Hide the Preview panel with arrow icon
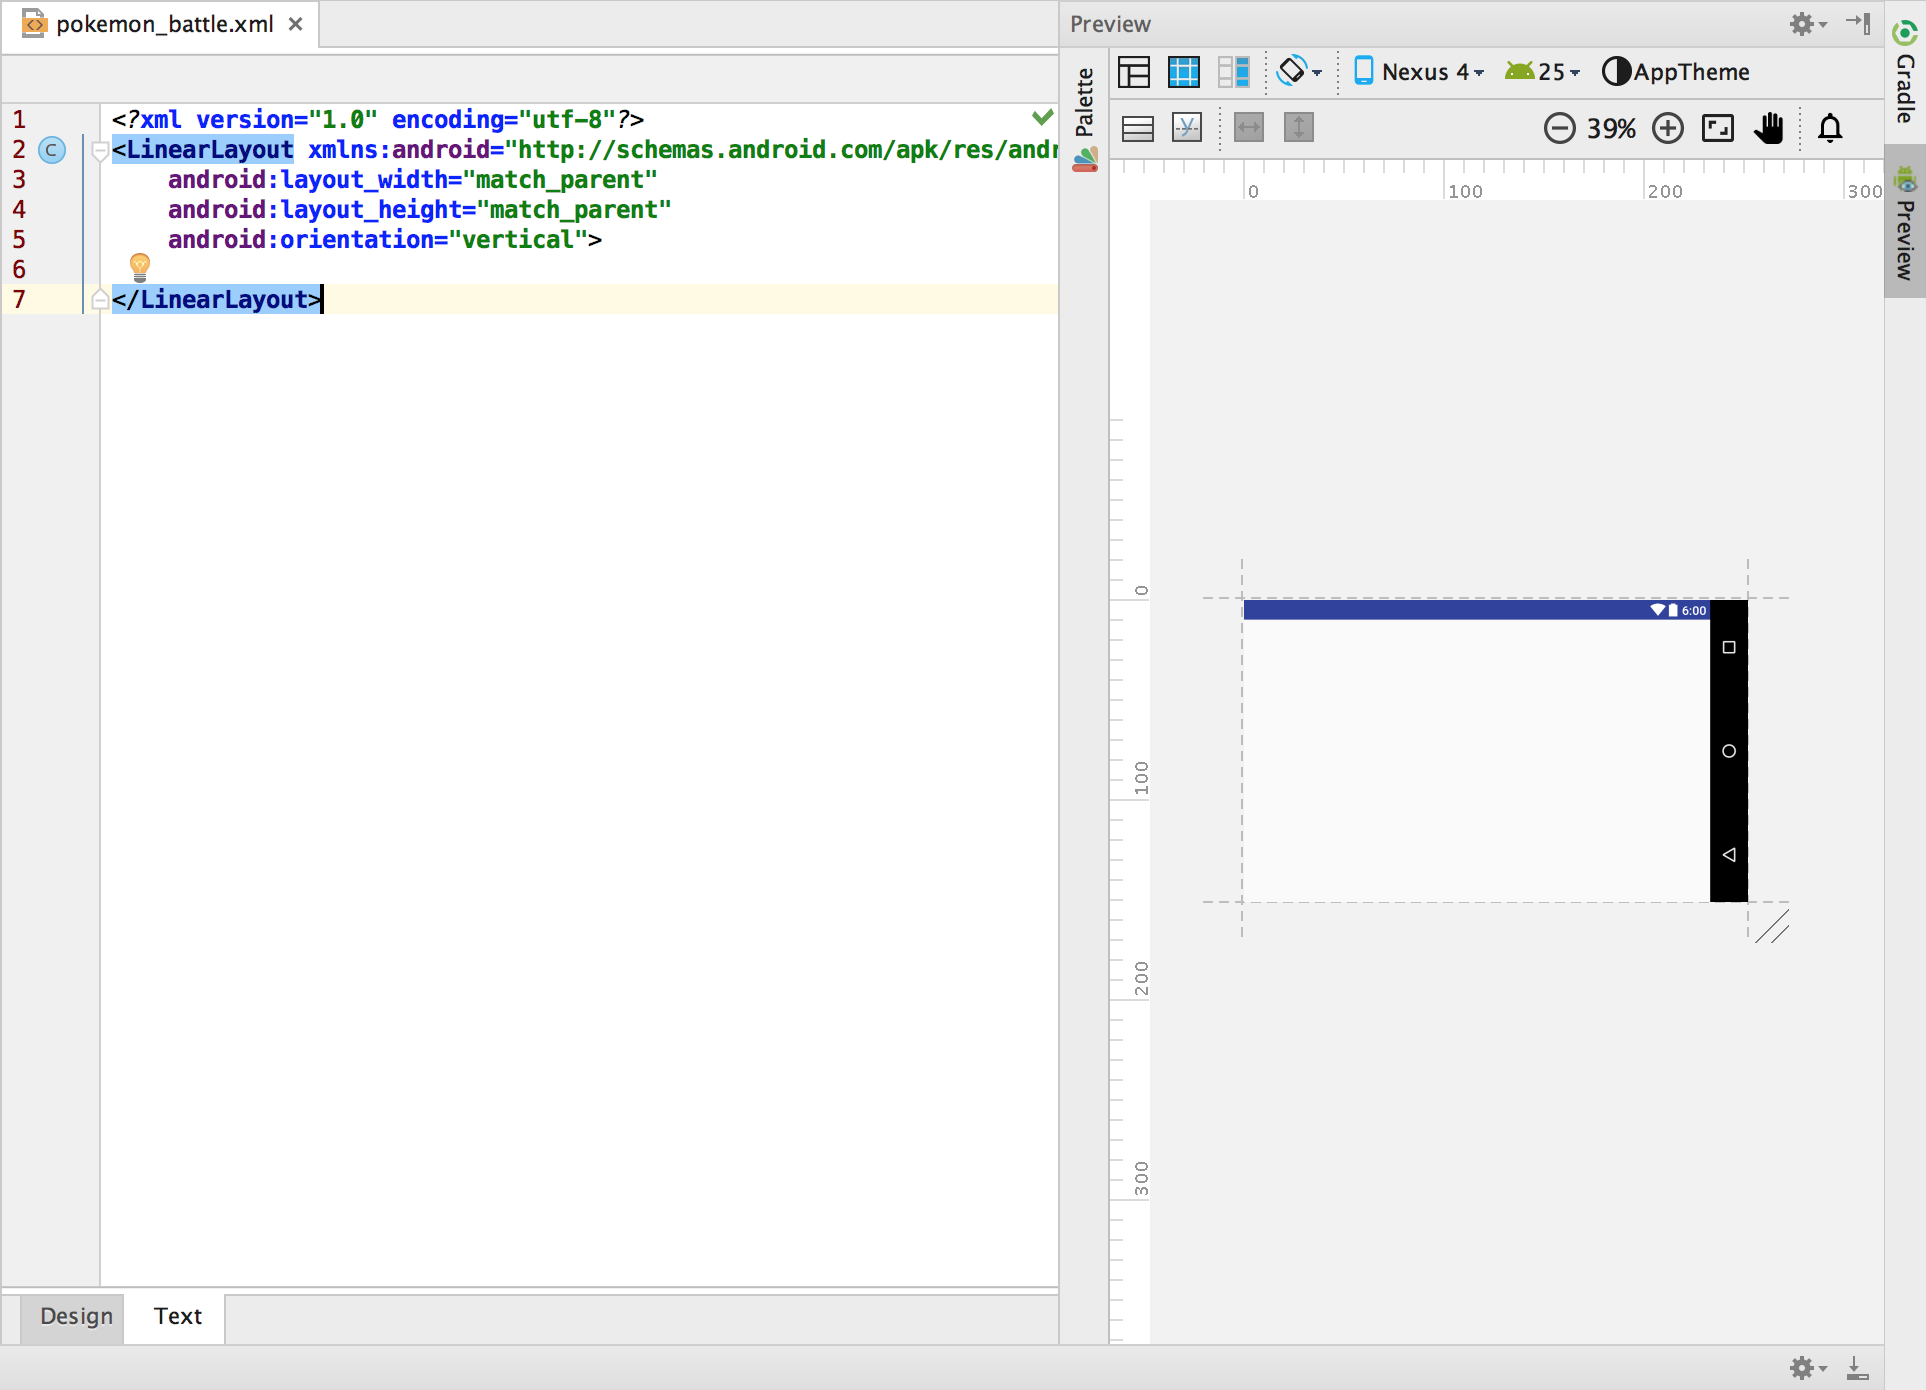Screen dimensions: 1926x1390 coord(1859,24)
